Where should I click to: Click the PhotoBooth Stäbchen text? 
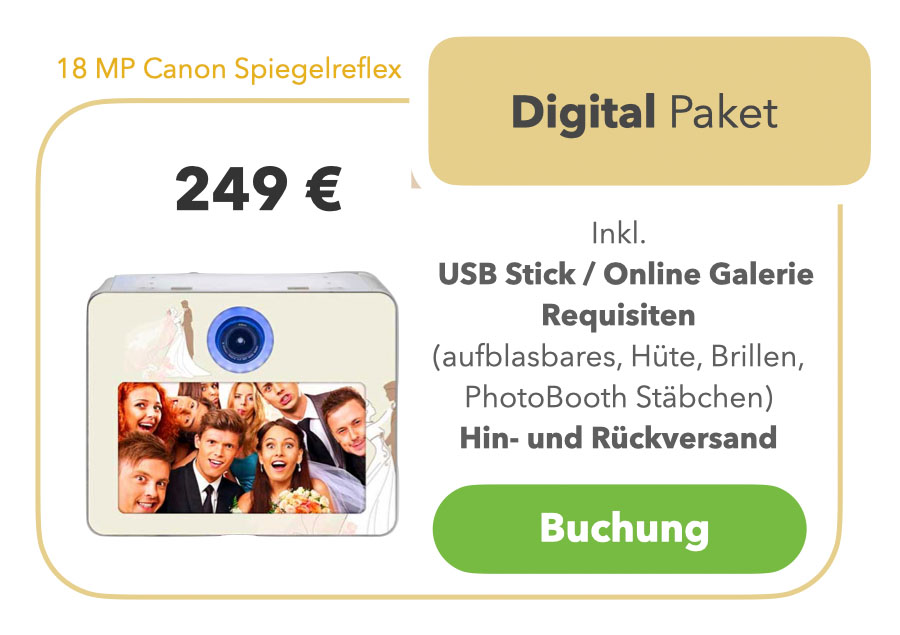tap(619, 397)
